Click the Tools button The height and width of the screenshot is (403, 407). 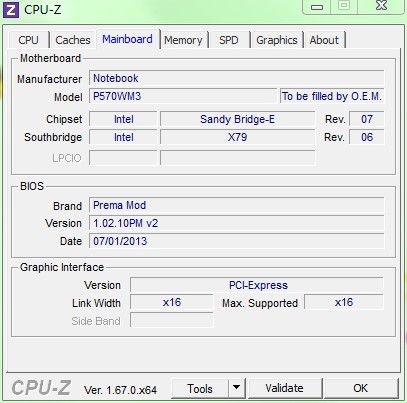[200, 388]
